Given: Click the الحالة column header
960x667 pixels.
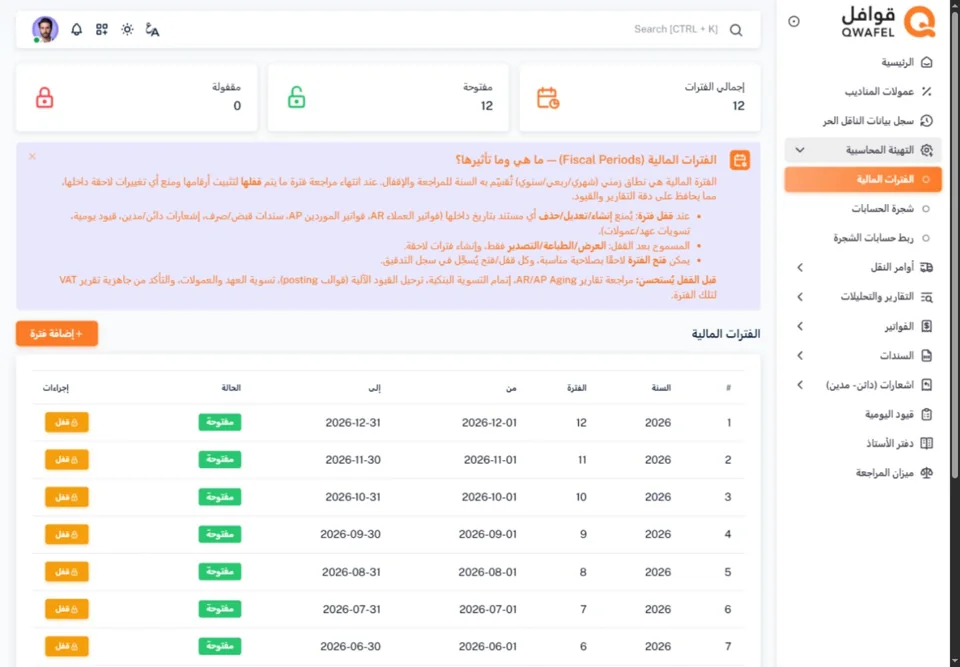Looking at the screenshot, I should [x=231, y=388].
